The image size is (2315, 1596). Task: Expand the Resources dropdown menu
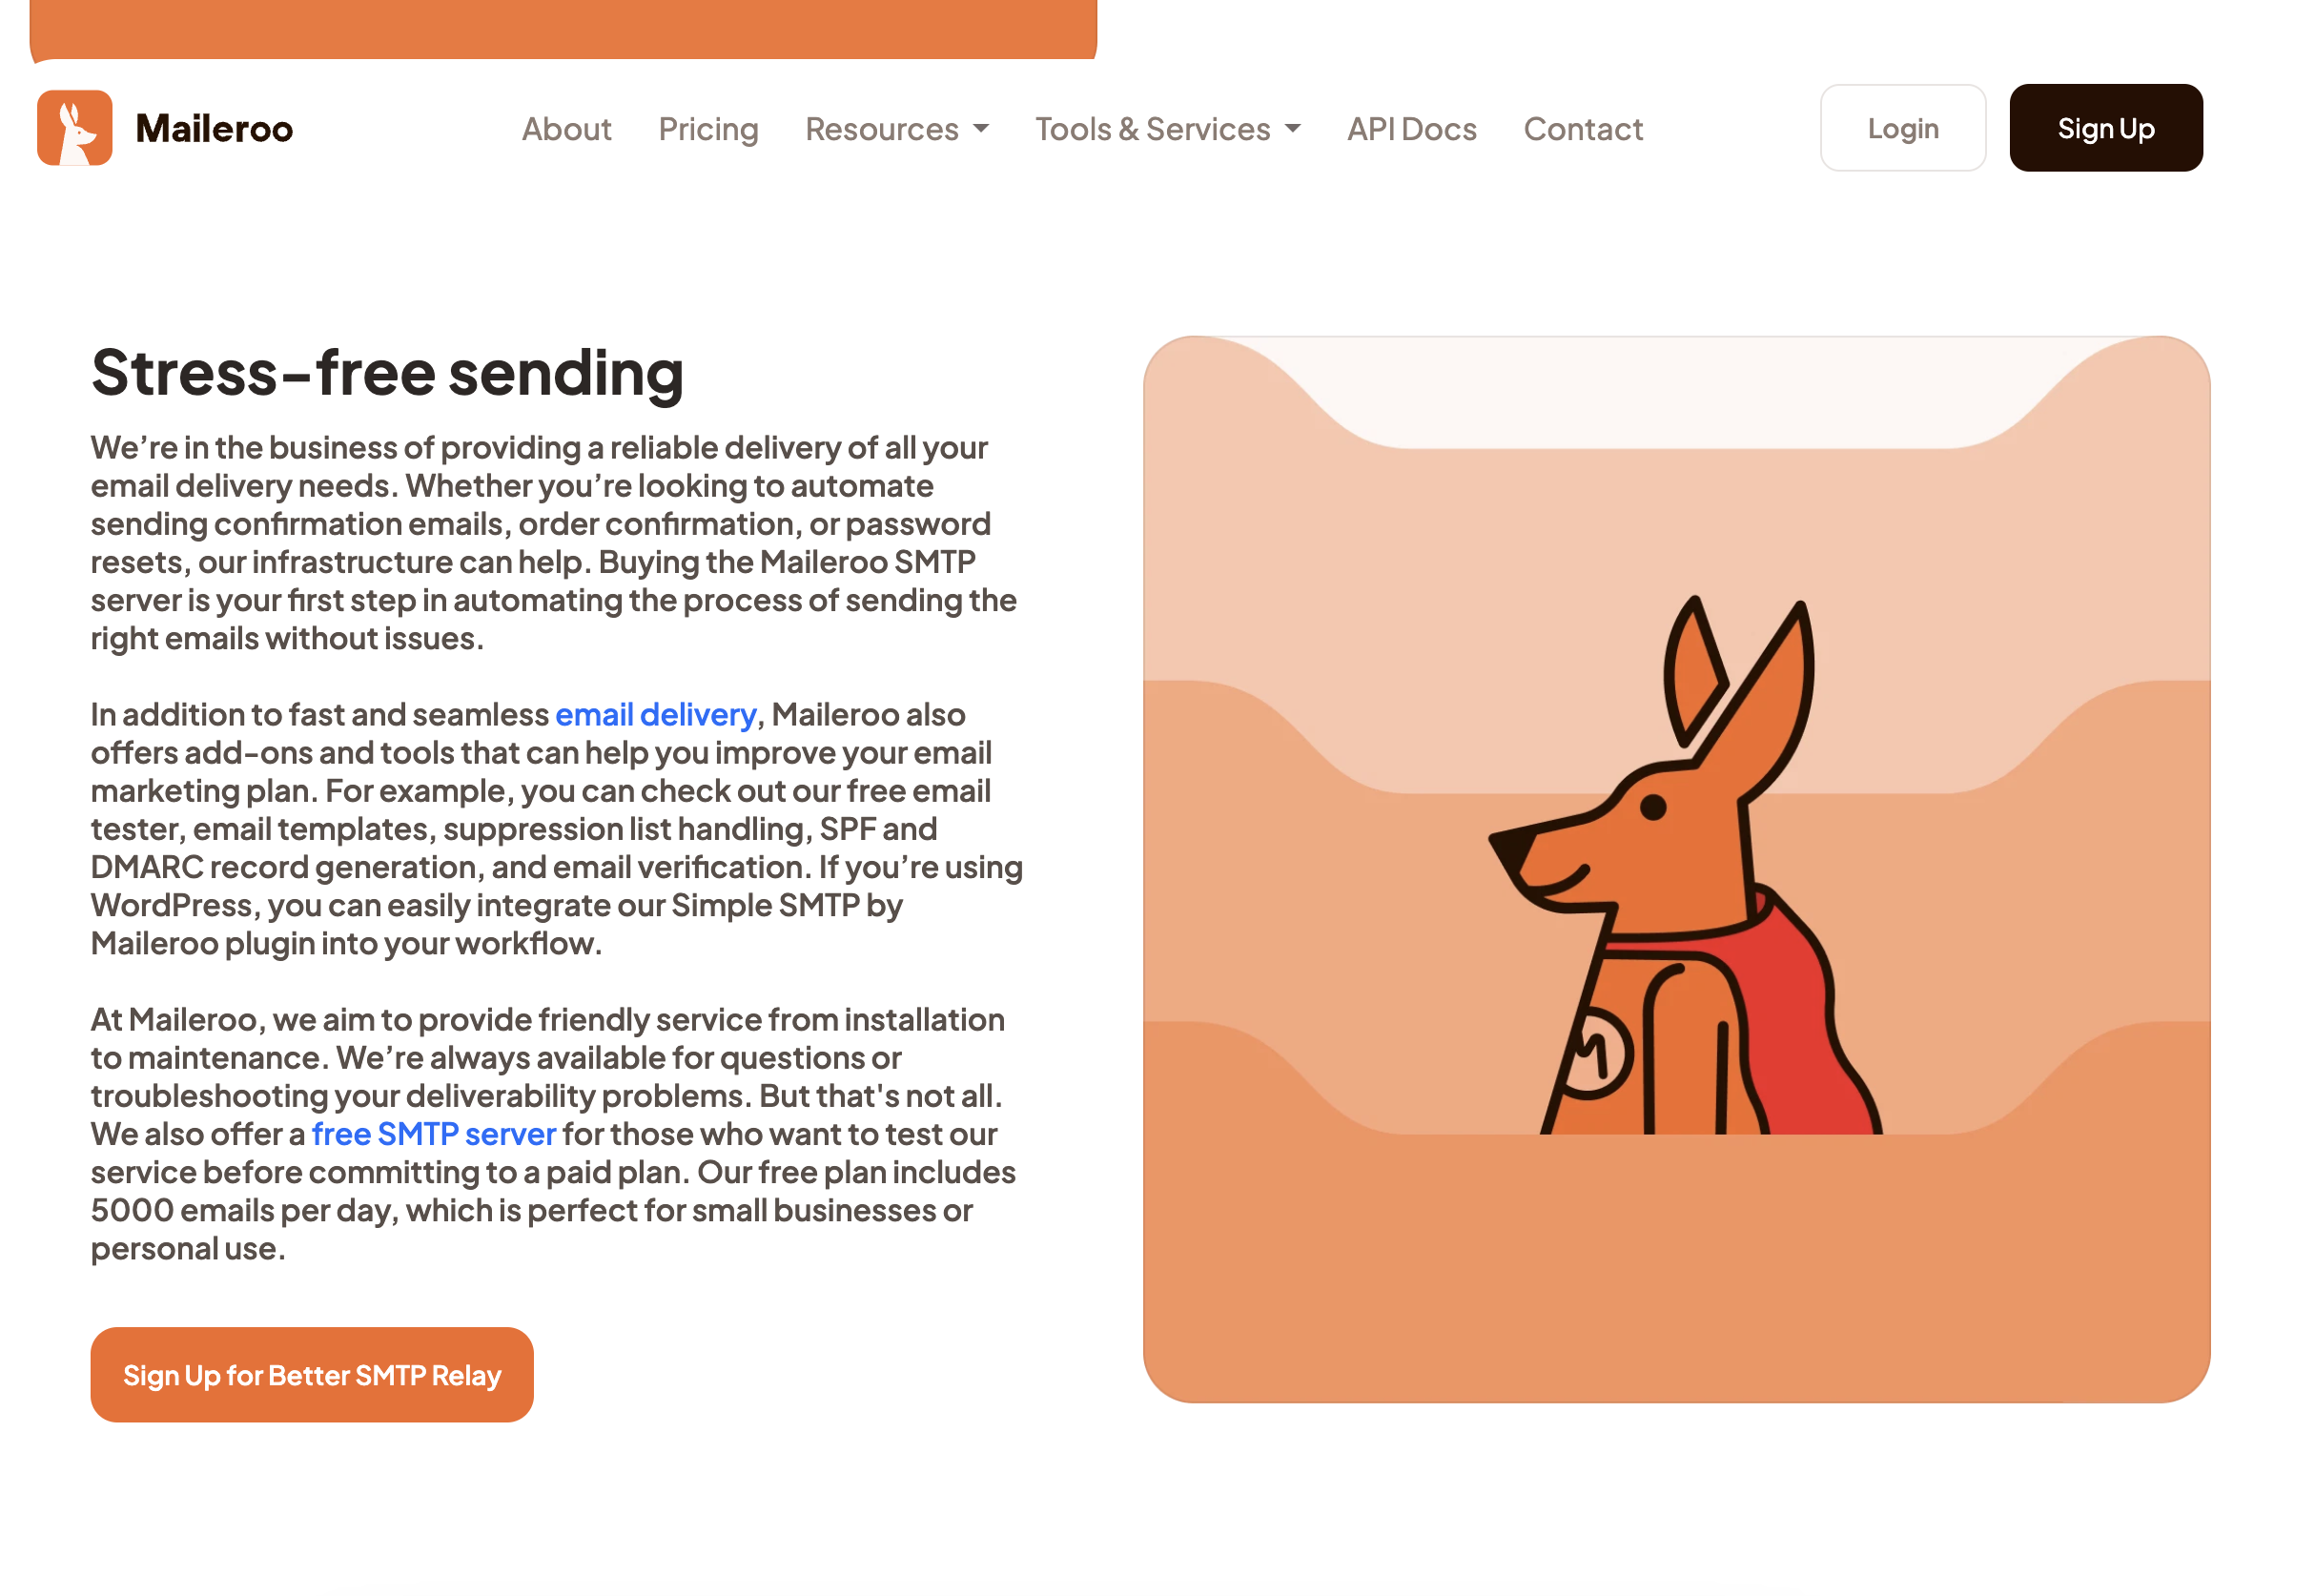897,127
